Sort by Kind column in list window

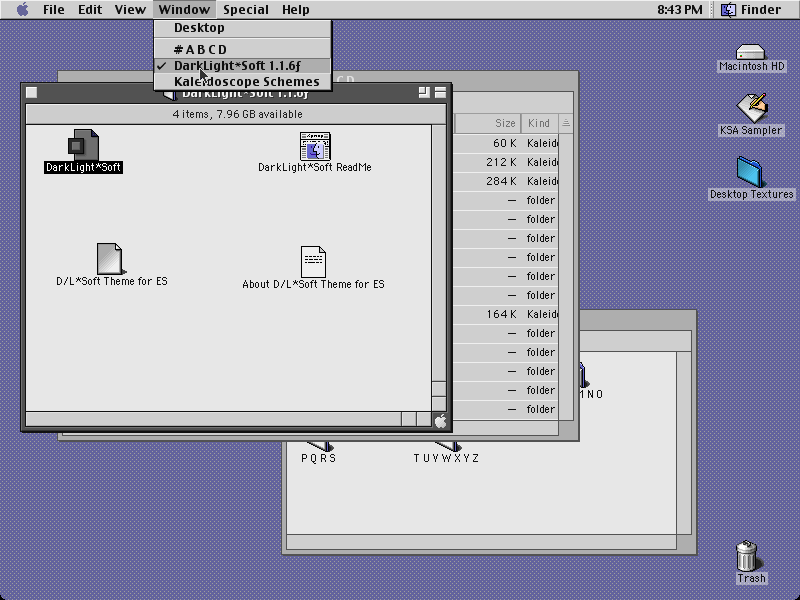tap(539, 123)
